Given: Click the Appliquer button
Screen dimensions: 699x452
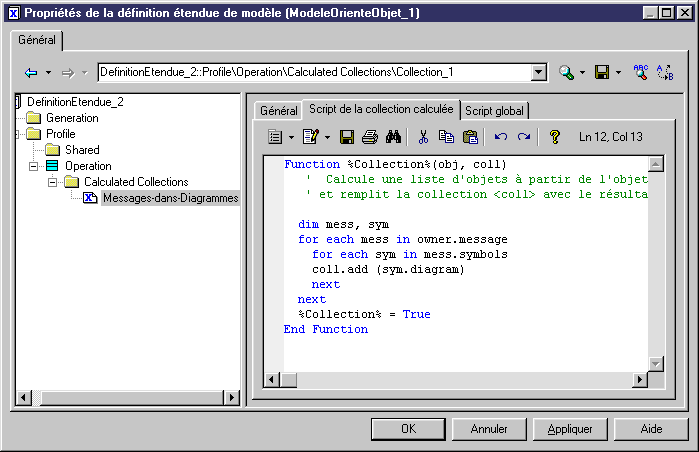Looking at the screenshot, I should coord(570,429).
